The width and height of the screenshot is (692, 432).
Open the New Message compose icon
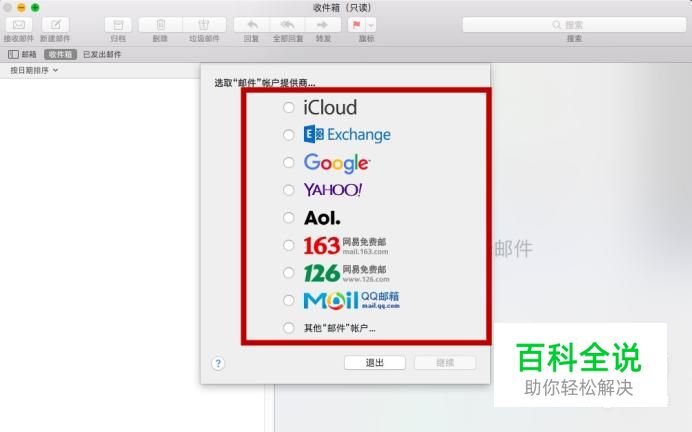55,25
